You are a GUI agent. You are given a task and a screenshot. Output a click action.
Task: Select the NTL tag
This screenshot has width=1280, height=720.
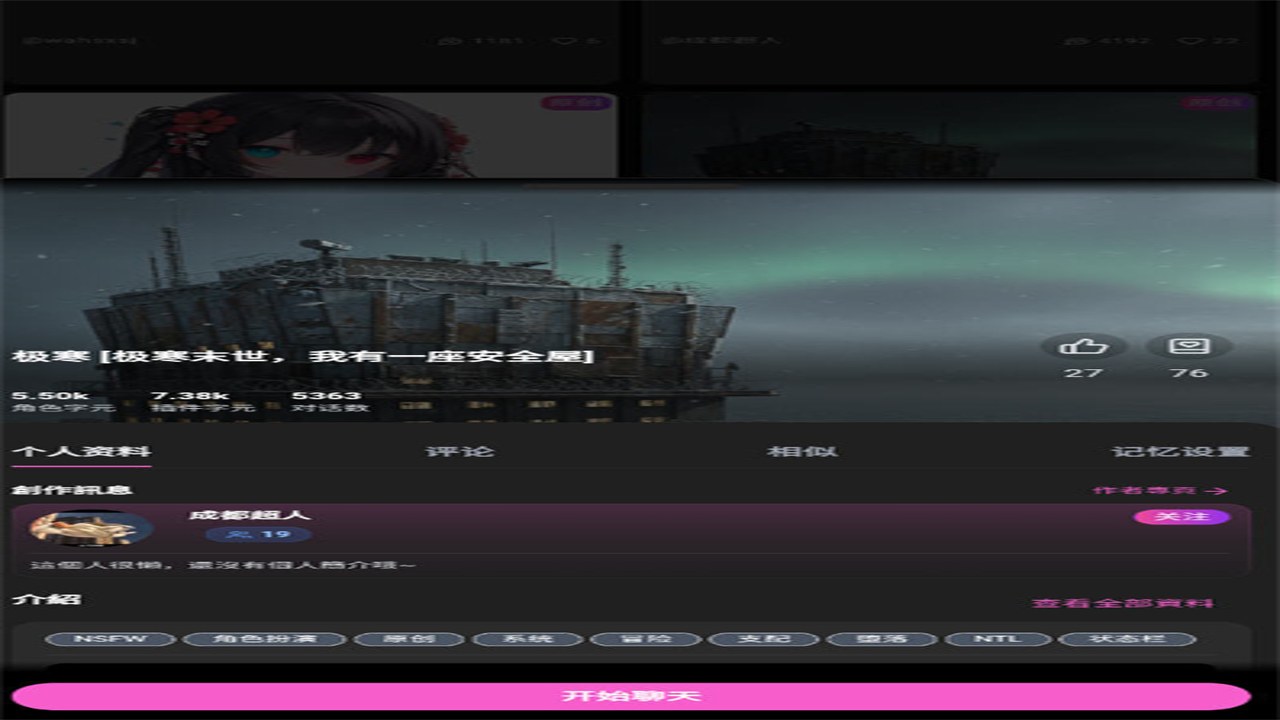(998, 639)
